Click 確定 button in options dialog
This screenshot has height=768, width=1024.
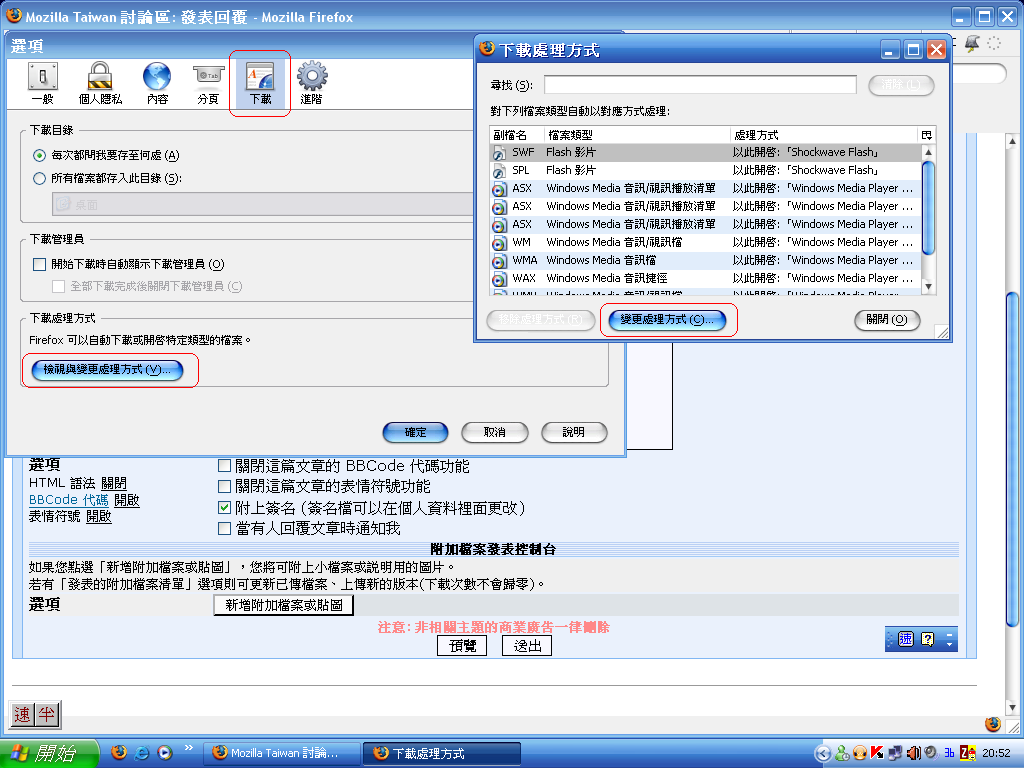pos(415,432)
